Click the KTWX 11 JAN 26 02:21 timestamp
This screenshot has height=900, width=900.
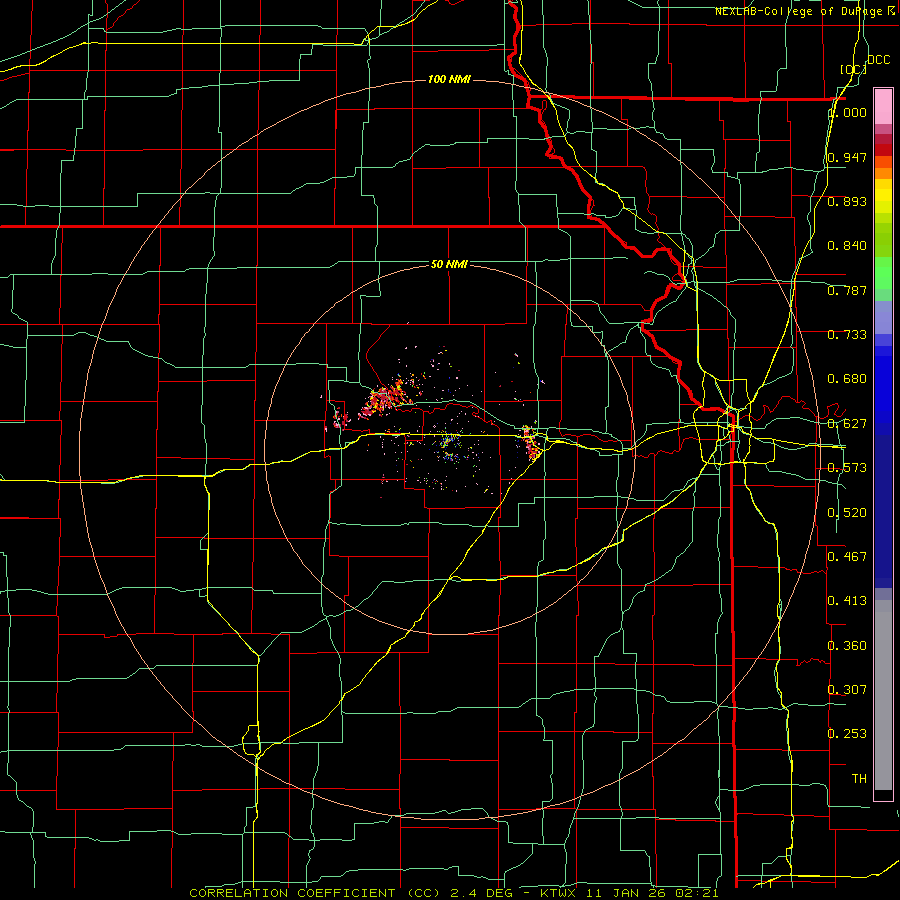coord(629,893)
